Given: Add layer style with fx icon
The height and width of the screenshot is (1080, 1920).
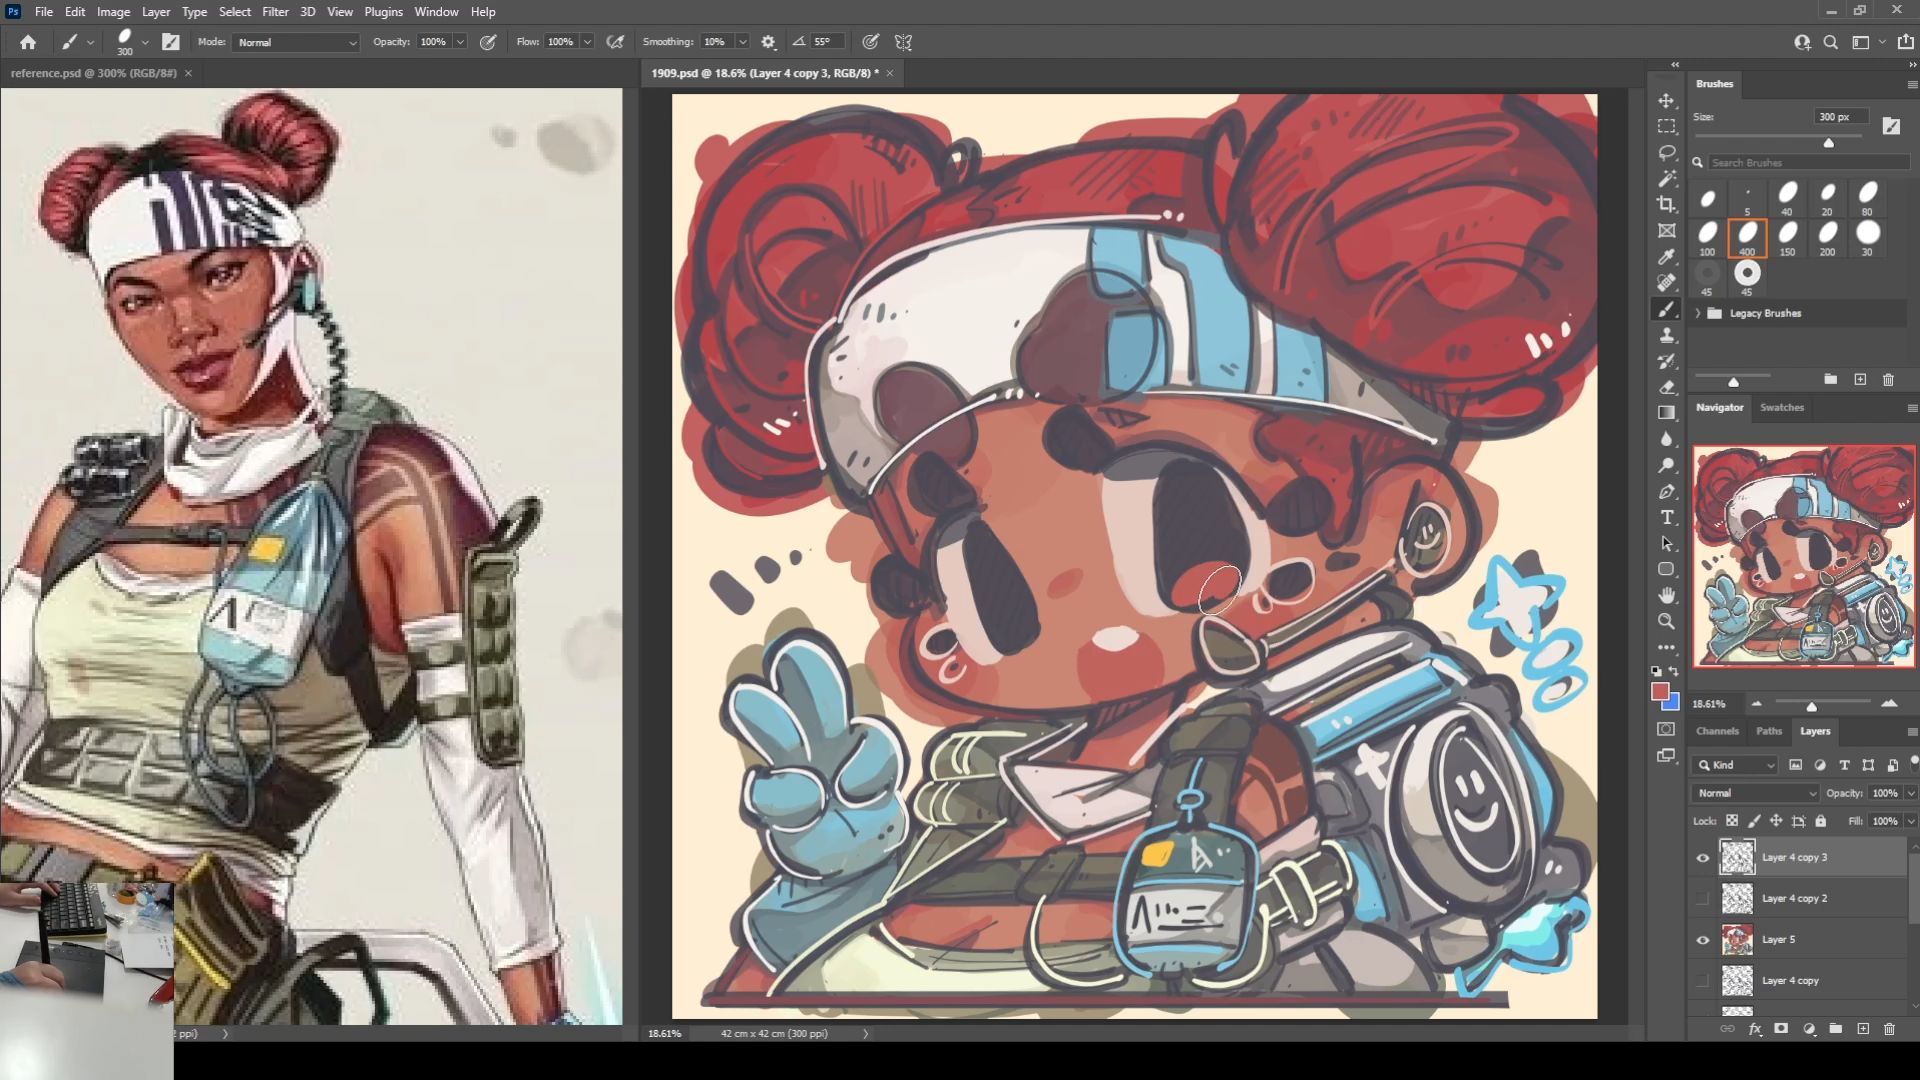Looking at the screenshot, I should coord(1755,1029).
